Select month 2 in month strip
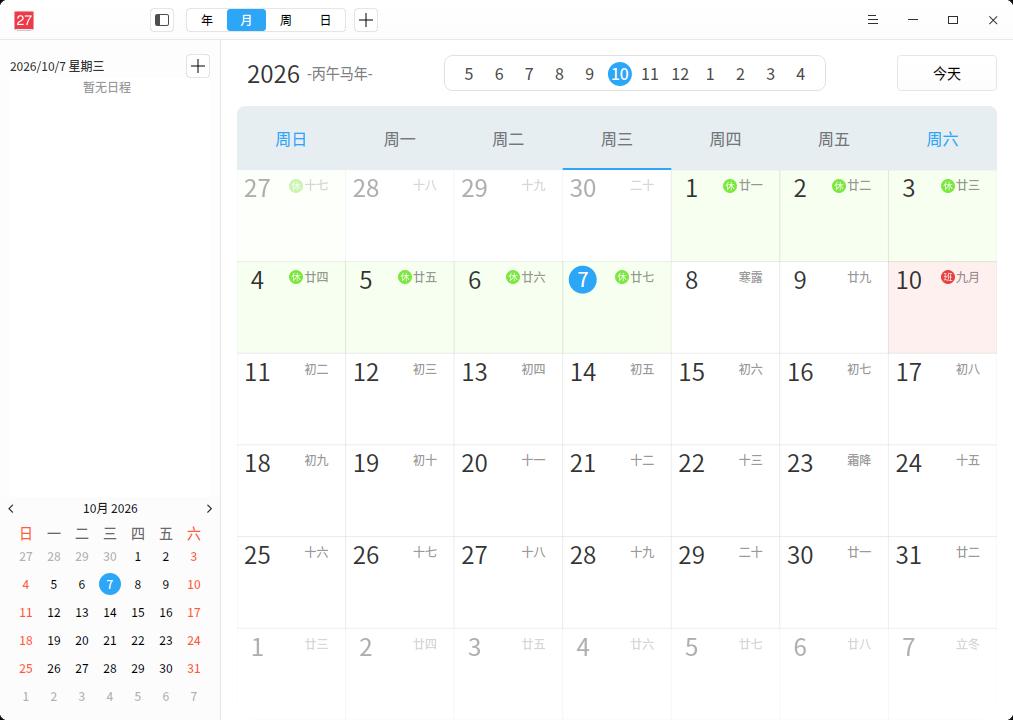Screen dimensions: 1013x720 point(740,74)
